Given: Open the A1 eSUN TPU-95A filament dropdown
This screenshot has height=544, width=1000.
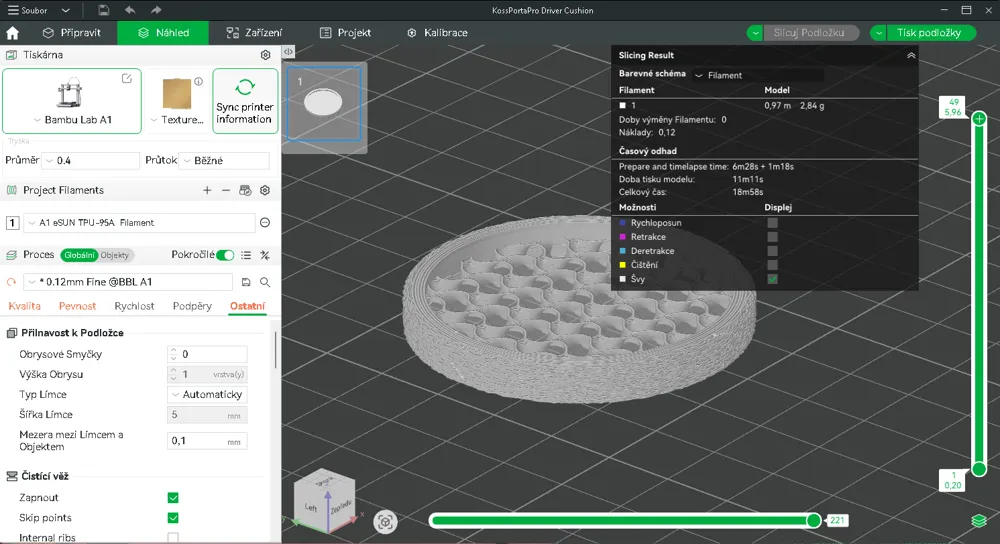Looking at the screenshot, I should click(x=140, y=223).
